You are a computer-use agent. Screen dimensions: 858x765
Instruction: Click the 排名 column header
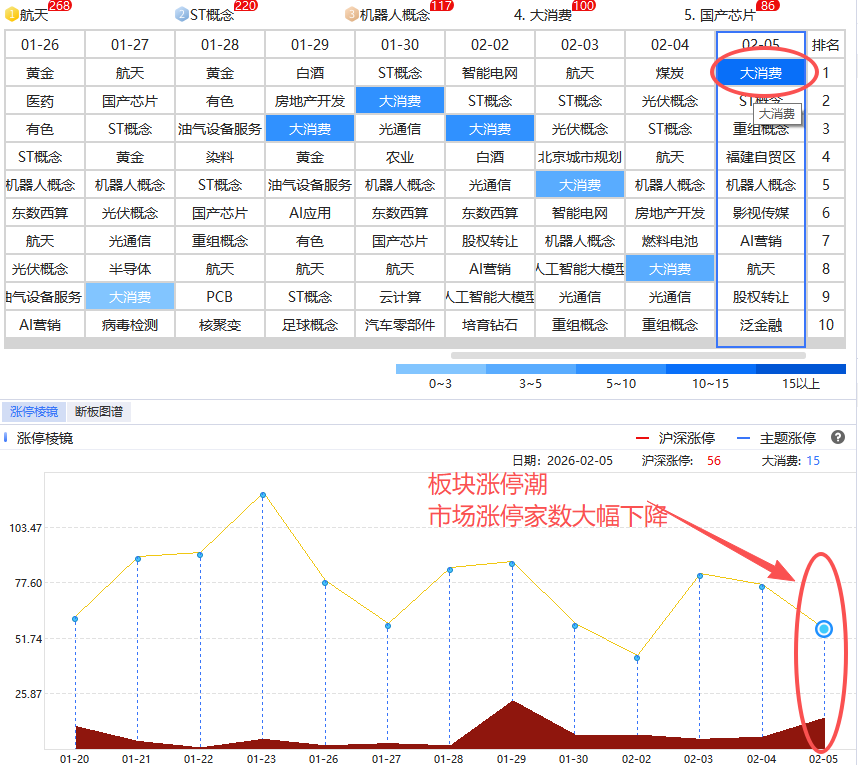click(826, 45)
